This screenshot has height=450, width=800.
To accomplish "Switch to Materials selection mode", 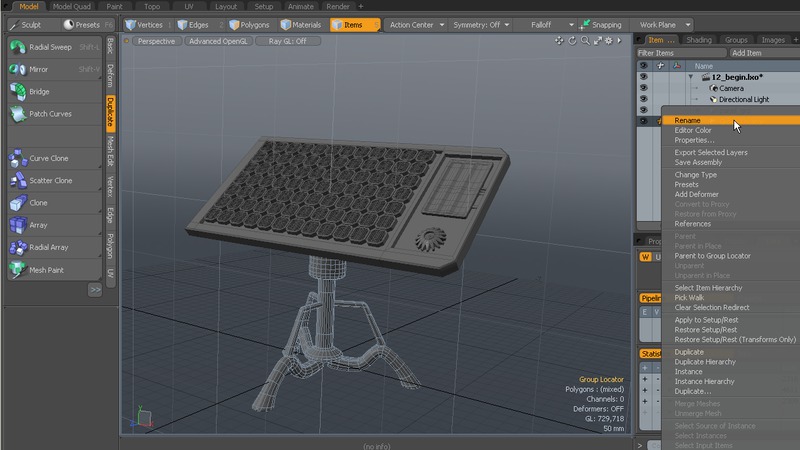I will tap(302, 24).
